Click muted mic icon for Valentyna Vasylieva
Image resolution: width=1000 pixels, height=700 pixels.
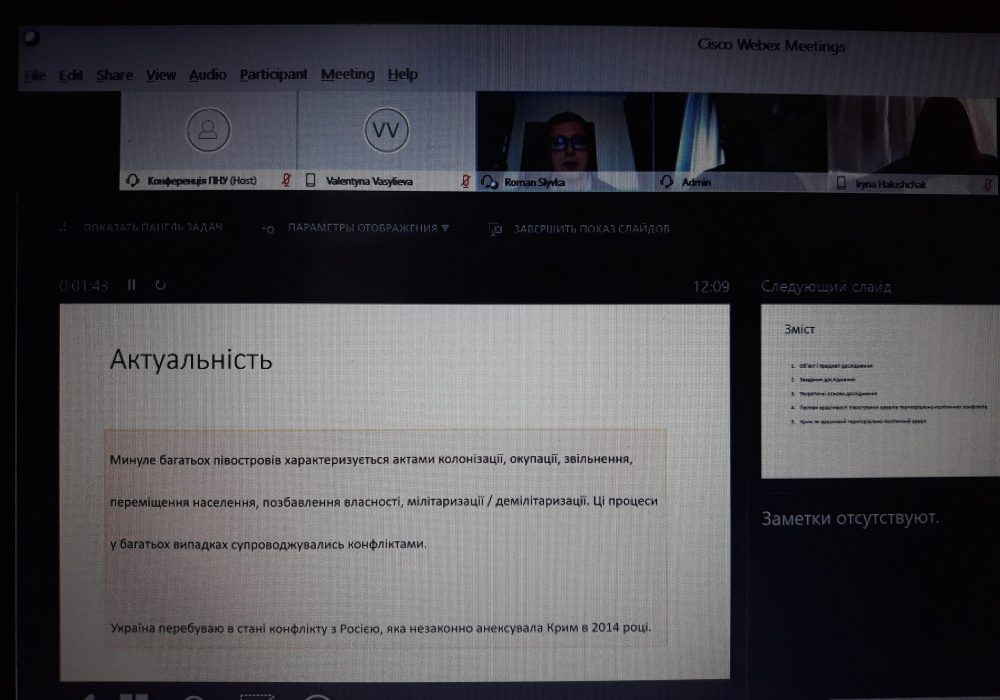[x=465, y=181]
